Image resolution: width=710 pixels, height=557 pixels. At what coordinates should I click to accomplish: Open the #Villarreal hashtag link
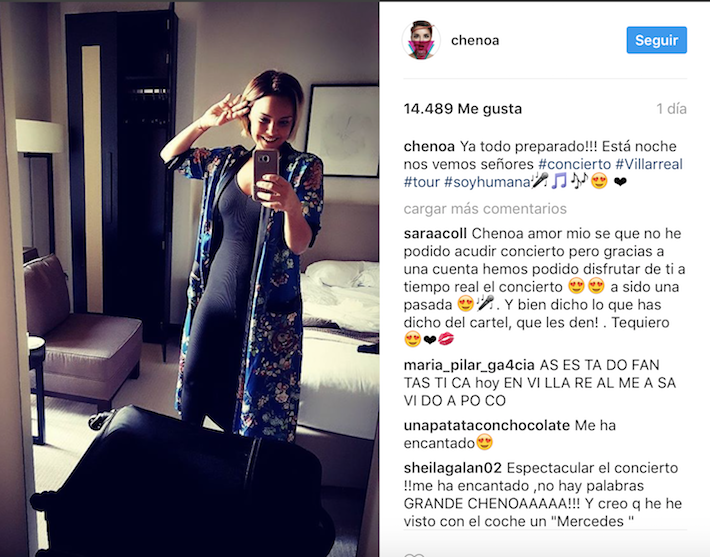click(649, 164)
